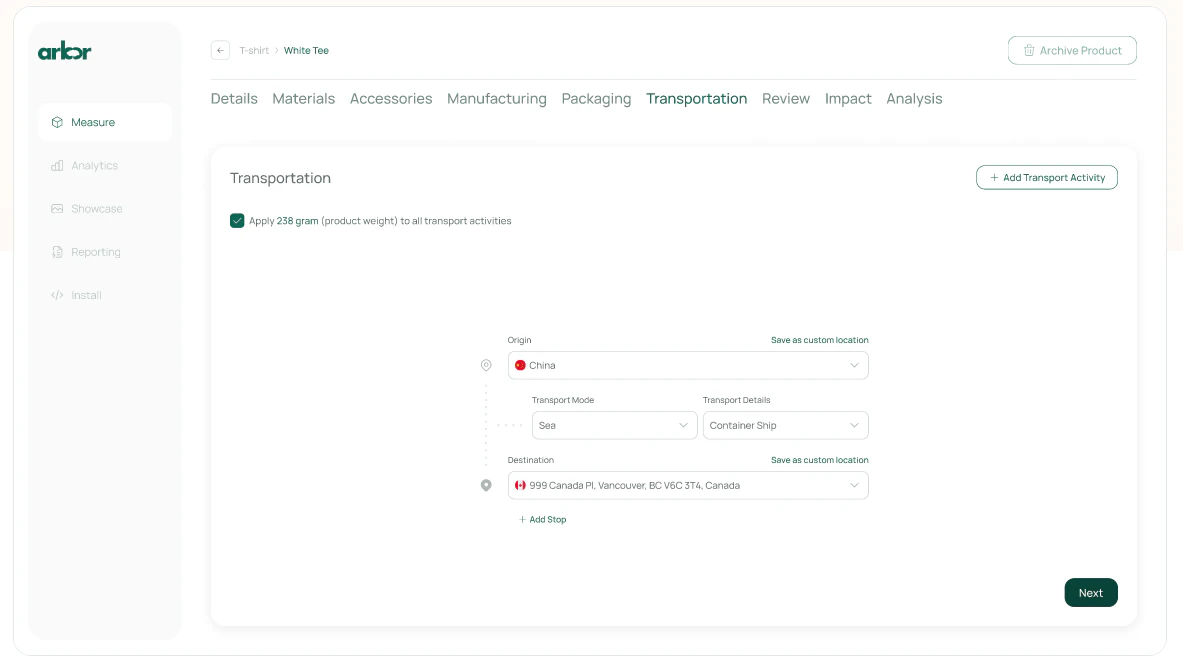Click Add Transport Activity

point(1046,177)
